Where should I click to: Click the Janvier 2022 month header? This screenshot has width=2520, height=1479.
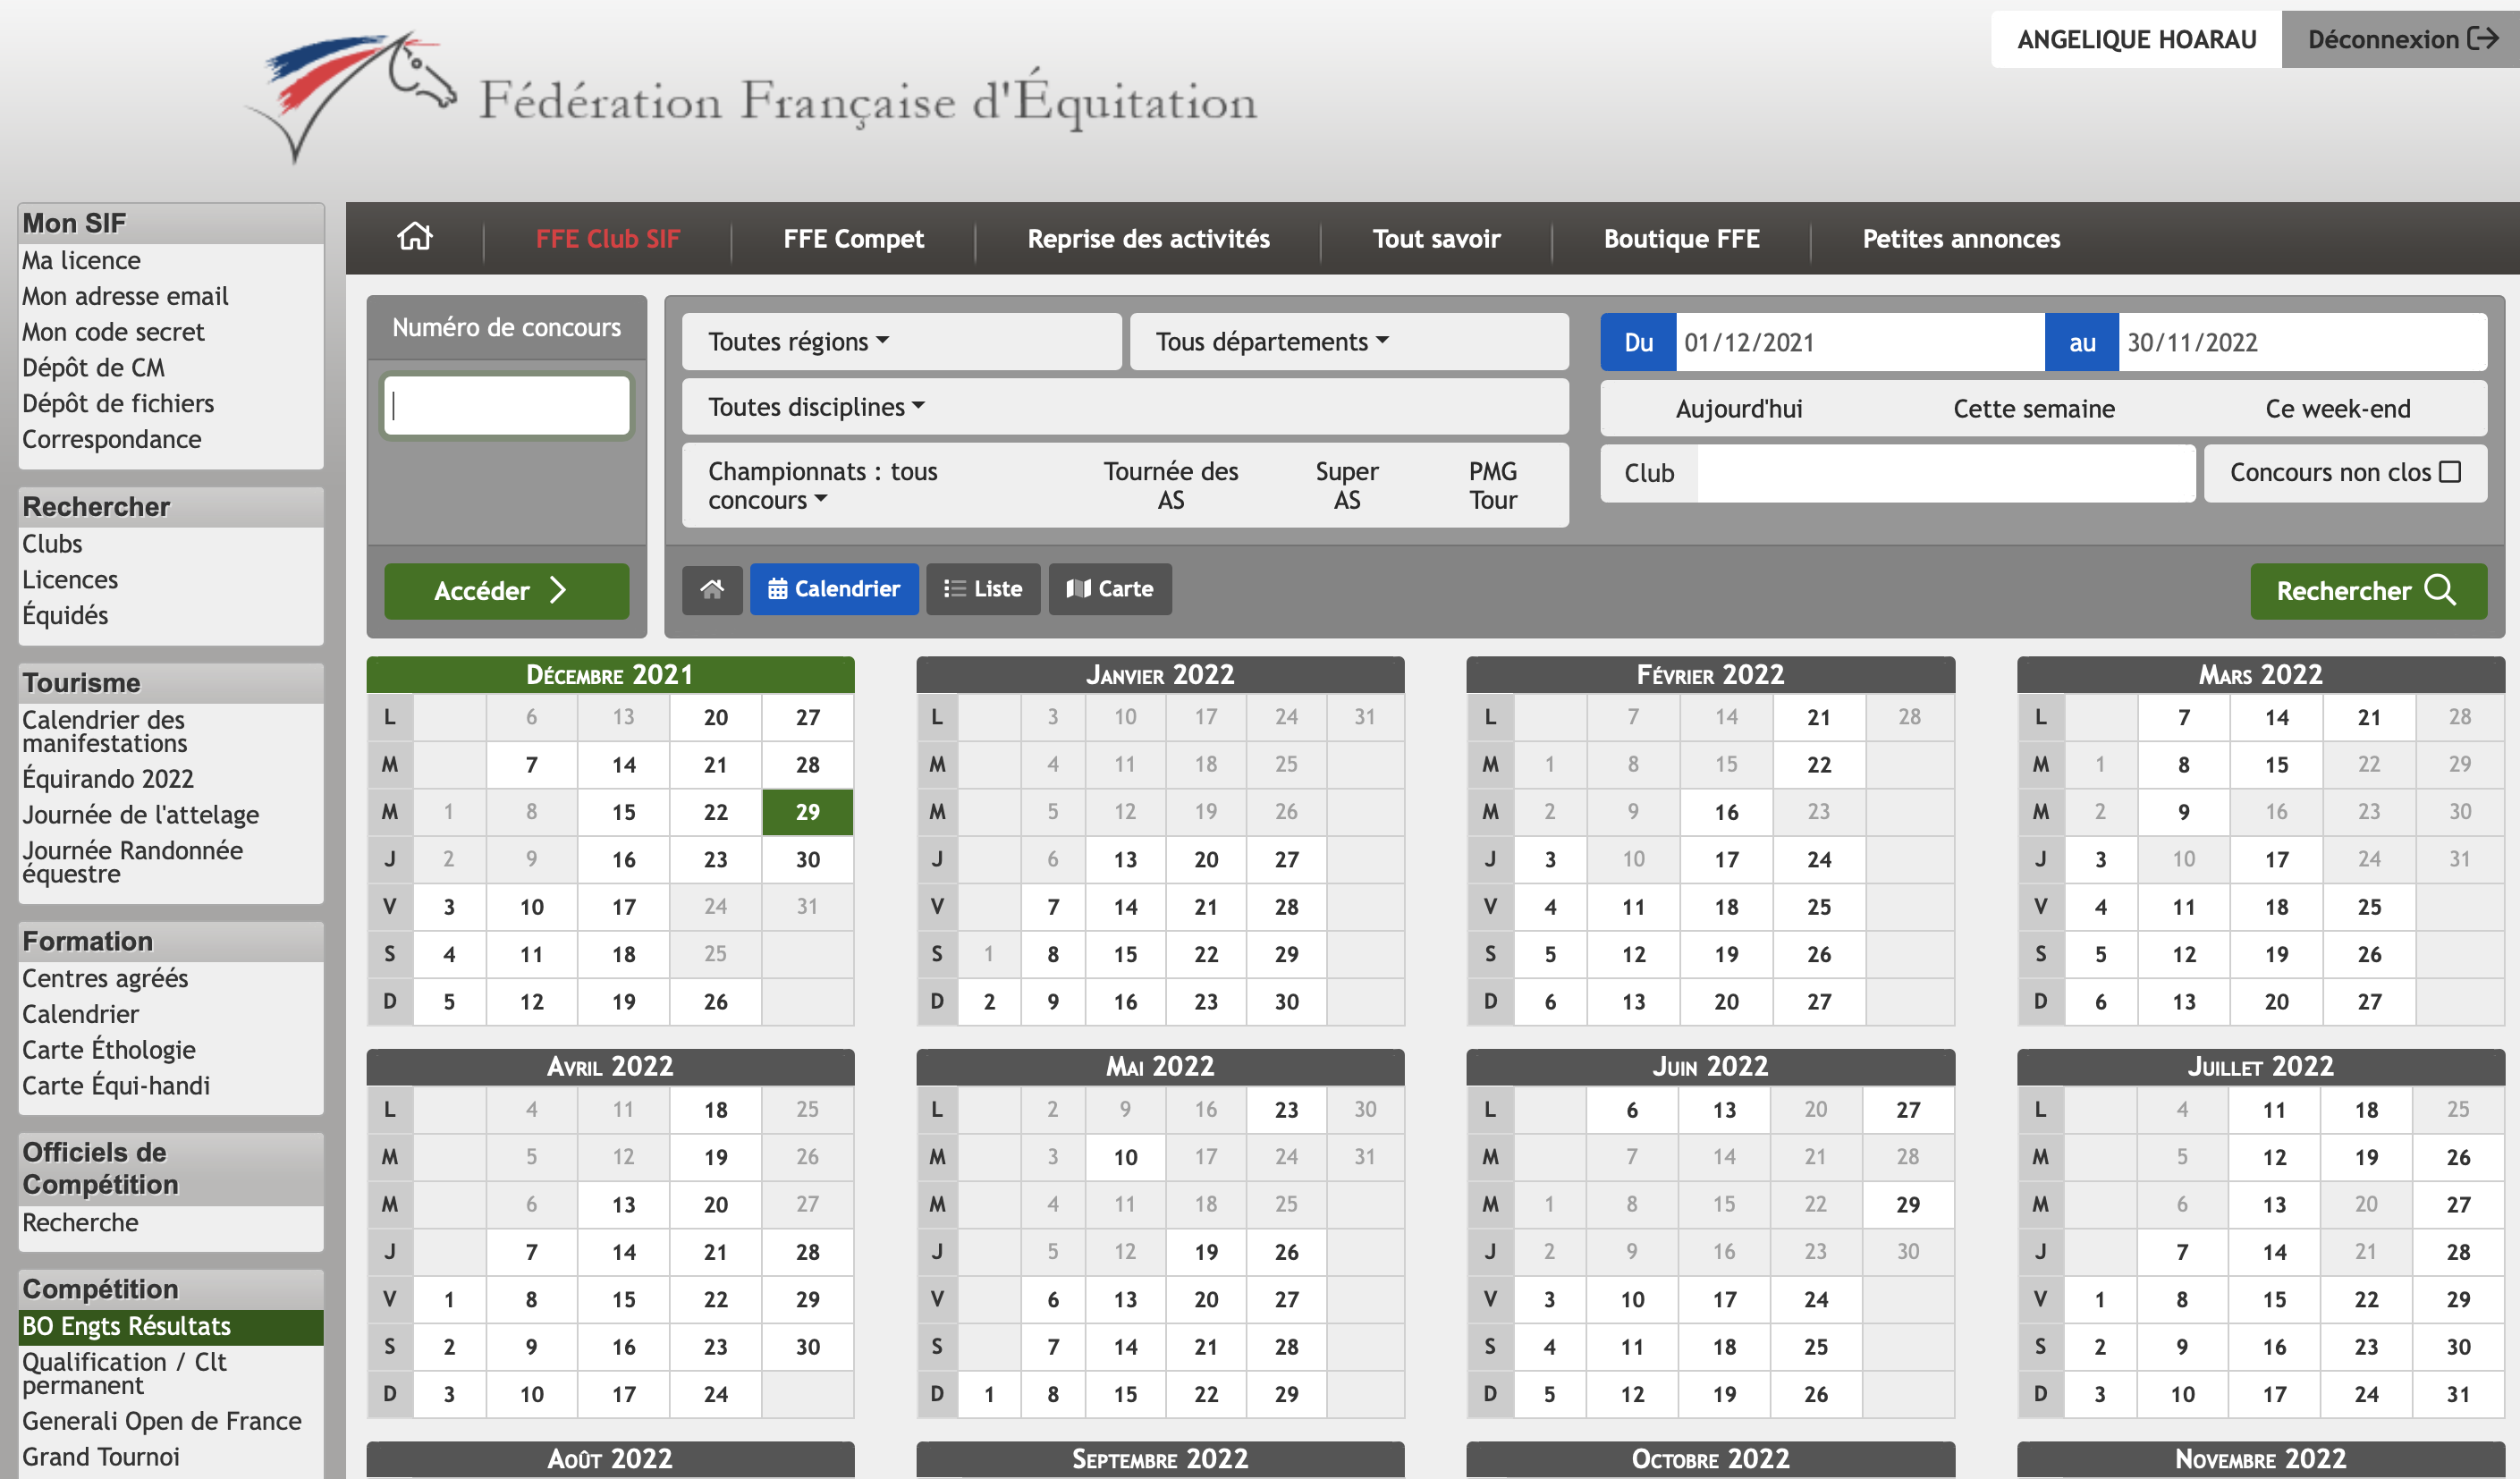(x=1160, y=674)
